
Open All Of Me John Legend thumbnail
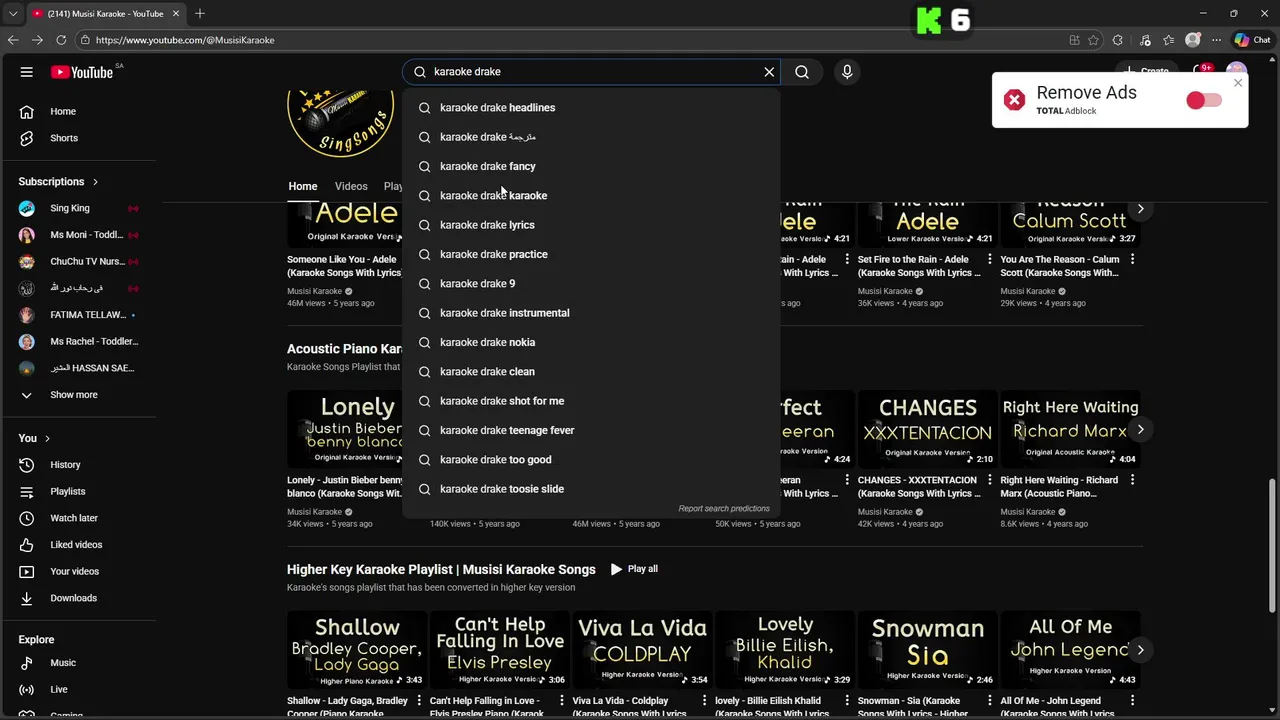pyautogui.click(x=1070, y=650)
